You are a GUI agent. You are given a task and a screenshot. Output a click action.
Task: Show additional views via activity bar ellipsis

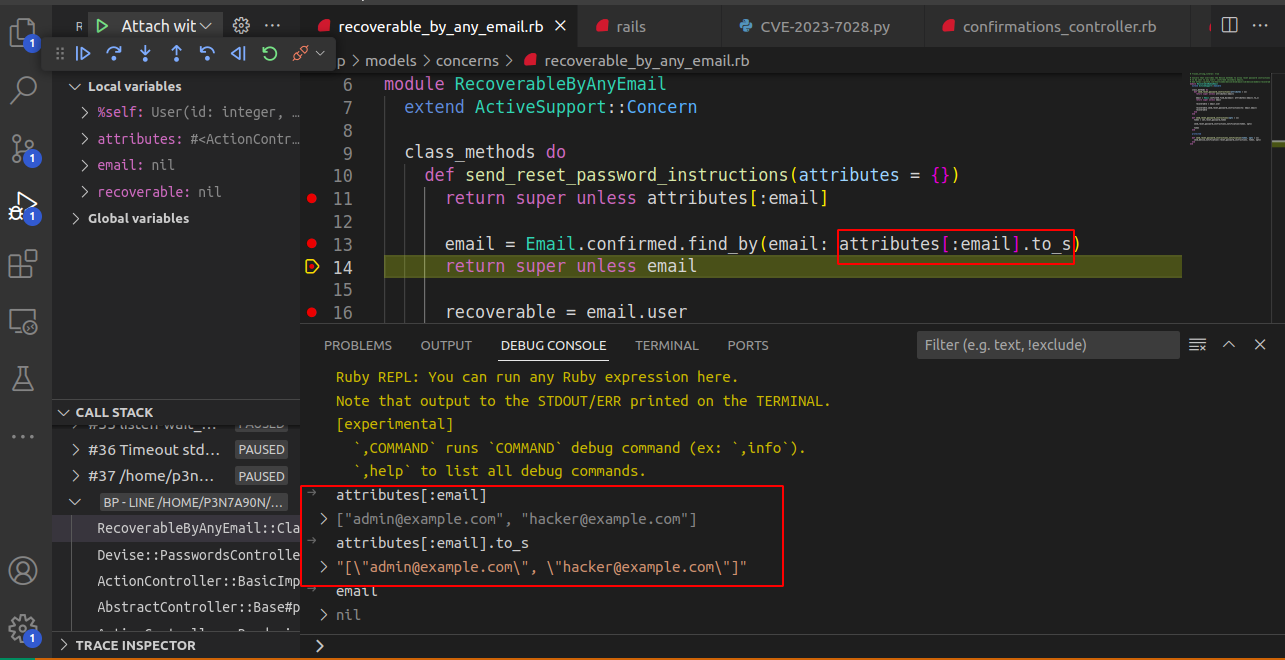[22, 436]
